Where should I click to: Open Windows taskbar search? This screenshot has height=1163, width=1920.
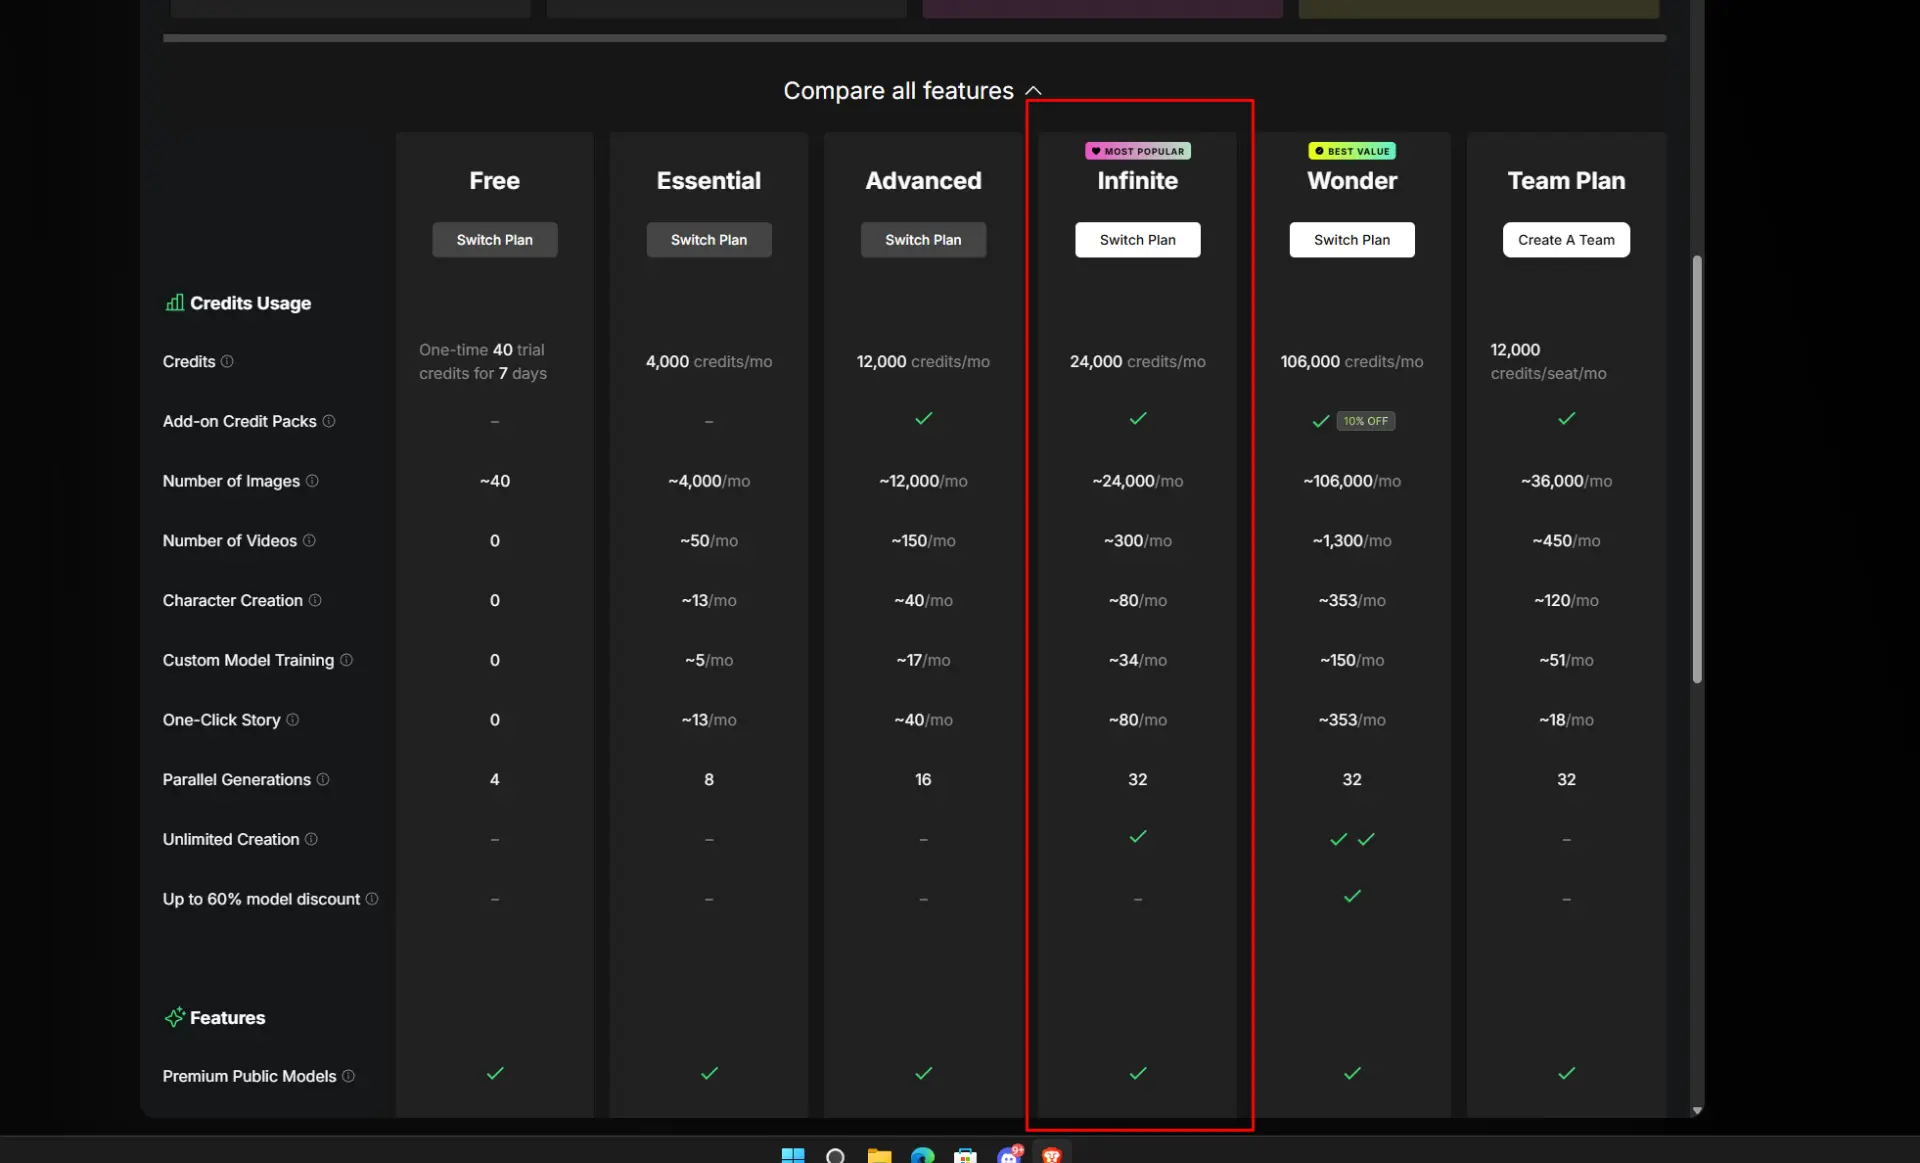[835, 1155]
